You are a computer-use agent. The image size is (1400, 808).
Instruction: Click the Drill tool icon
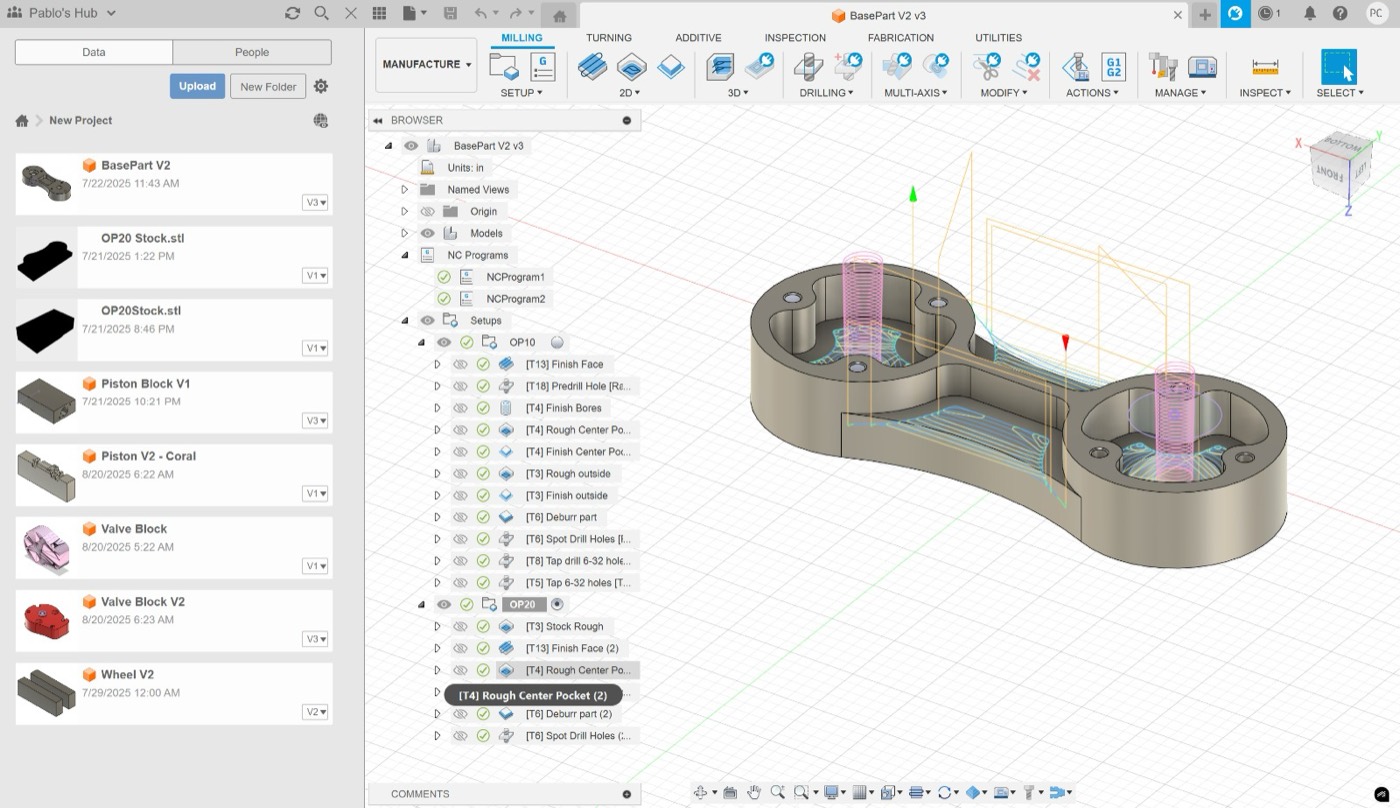(x=808, y=67)
